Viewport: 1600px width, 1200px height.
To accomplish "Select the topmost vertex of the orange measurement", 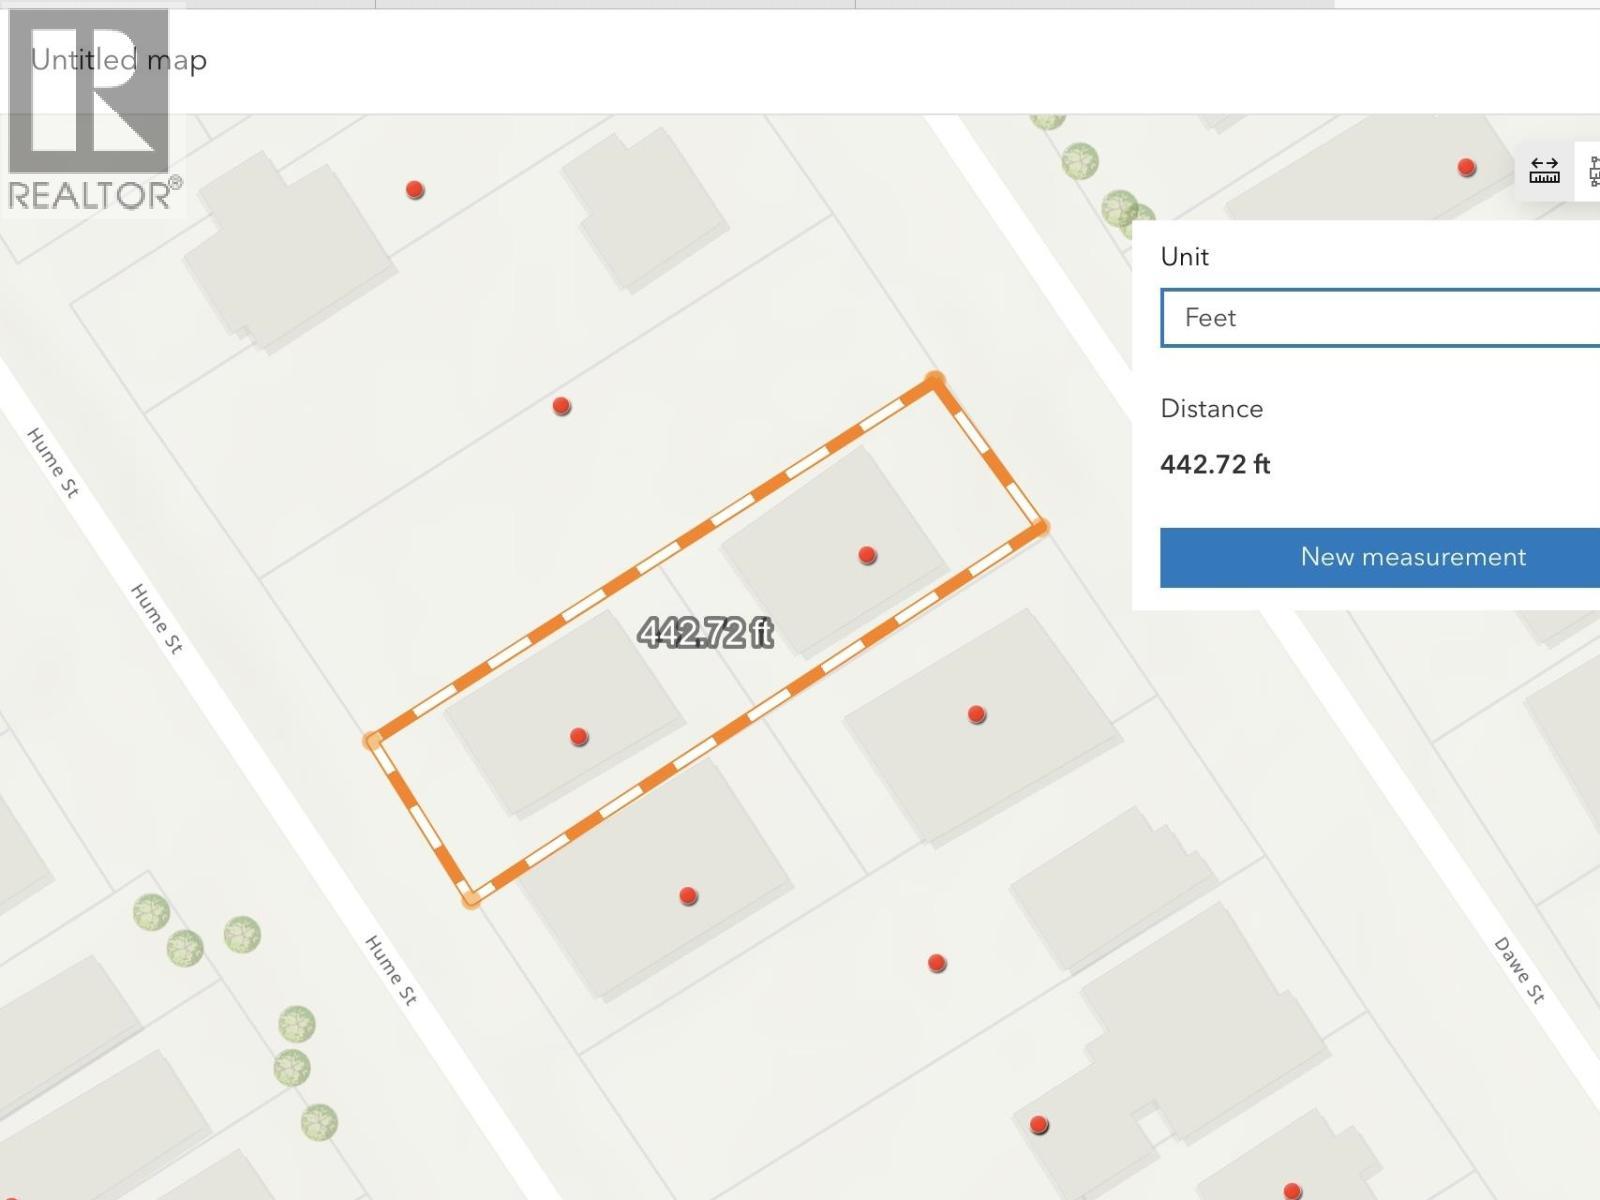I will click(x=934, y=381).
